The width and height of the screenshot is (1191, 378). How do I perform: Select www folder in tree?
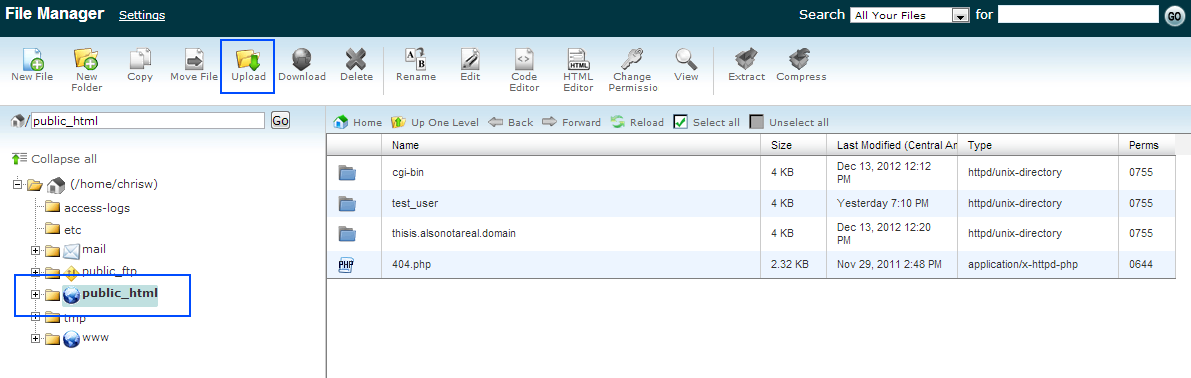pos(95,337)
